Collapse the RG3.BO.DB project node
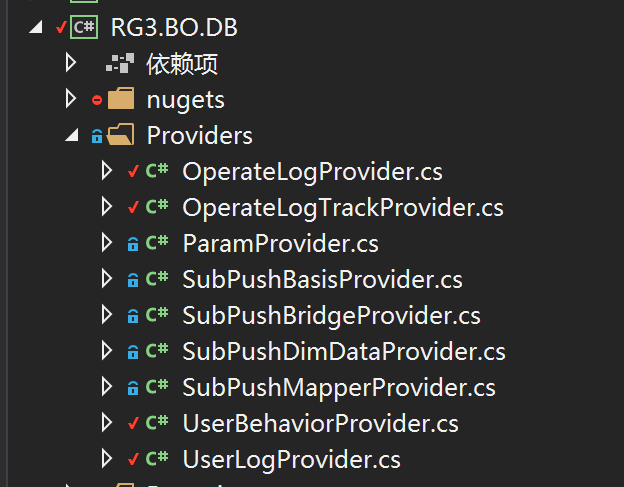Image resolution: width=624 pixels, height=487 pixels. [36, 27]
